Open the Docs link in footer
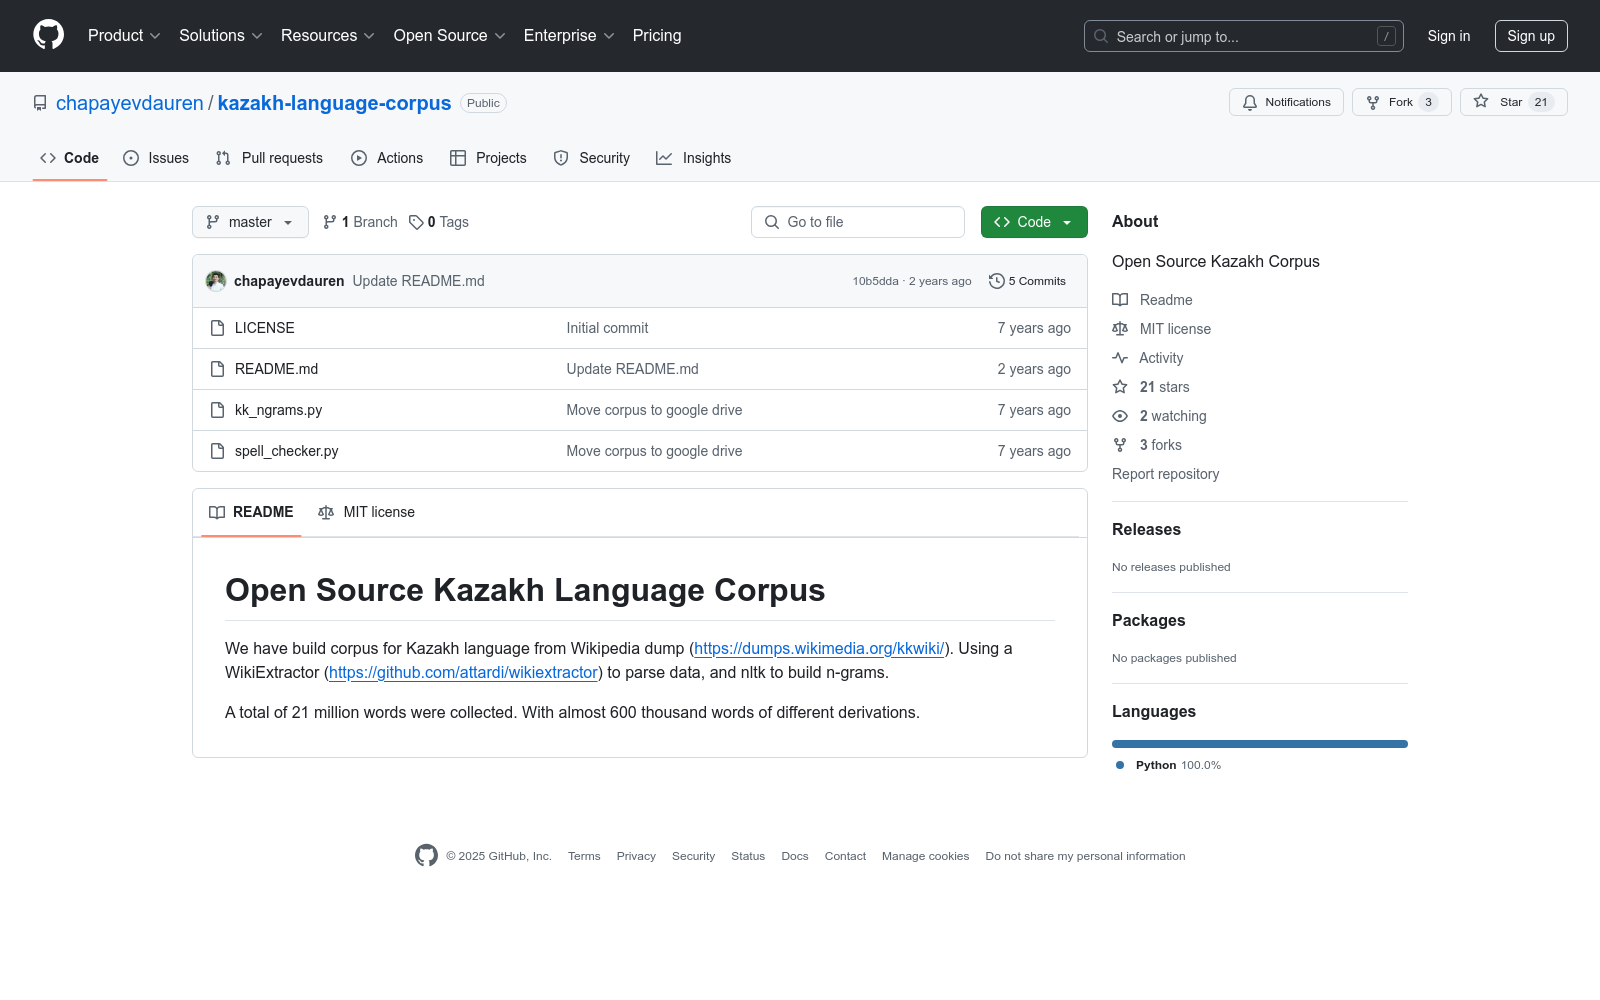 [x=795, y=856]
